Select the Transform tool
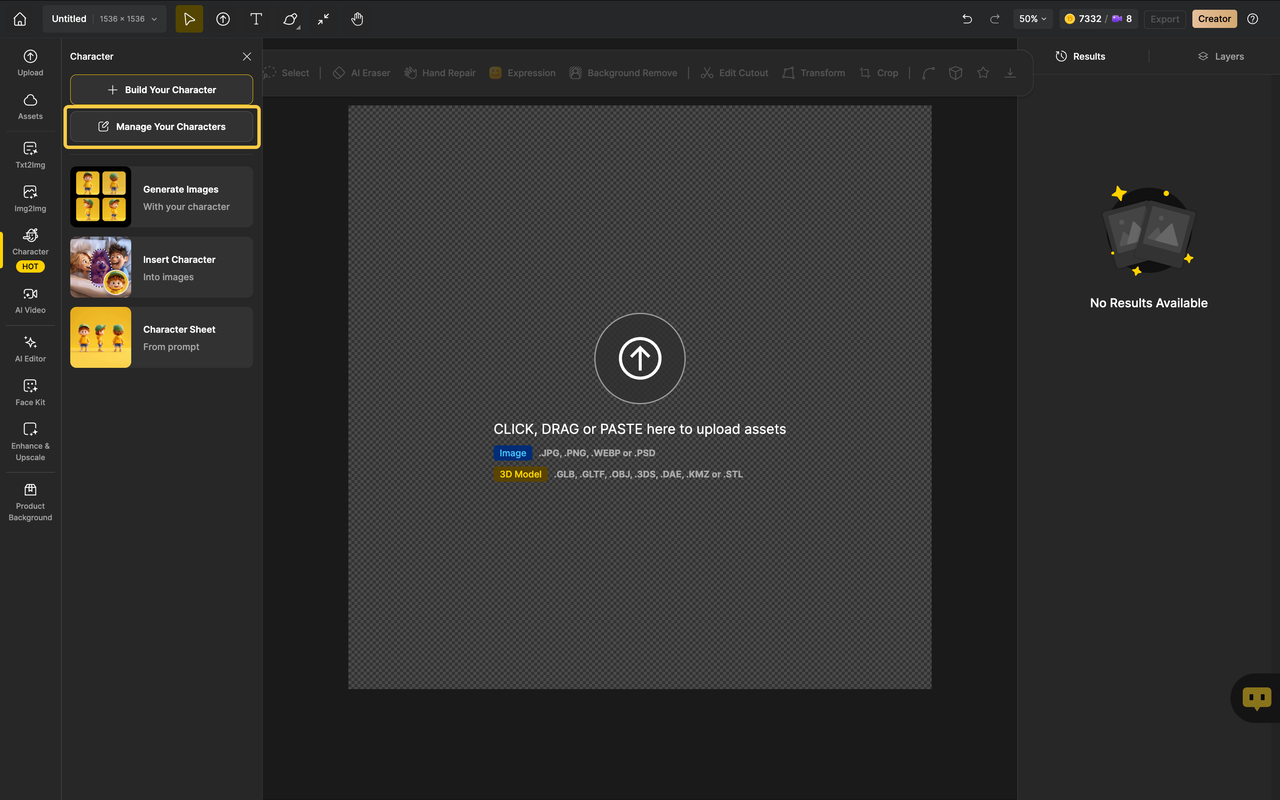Image resolution: width=1280 pixels, height=800 pixels. (x=813, y=72)
